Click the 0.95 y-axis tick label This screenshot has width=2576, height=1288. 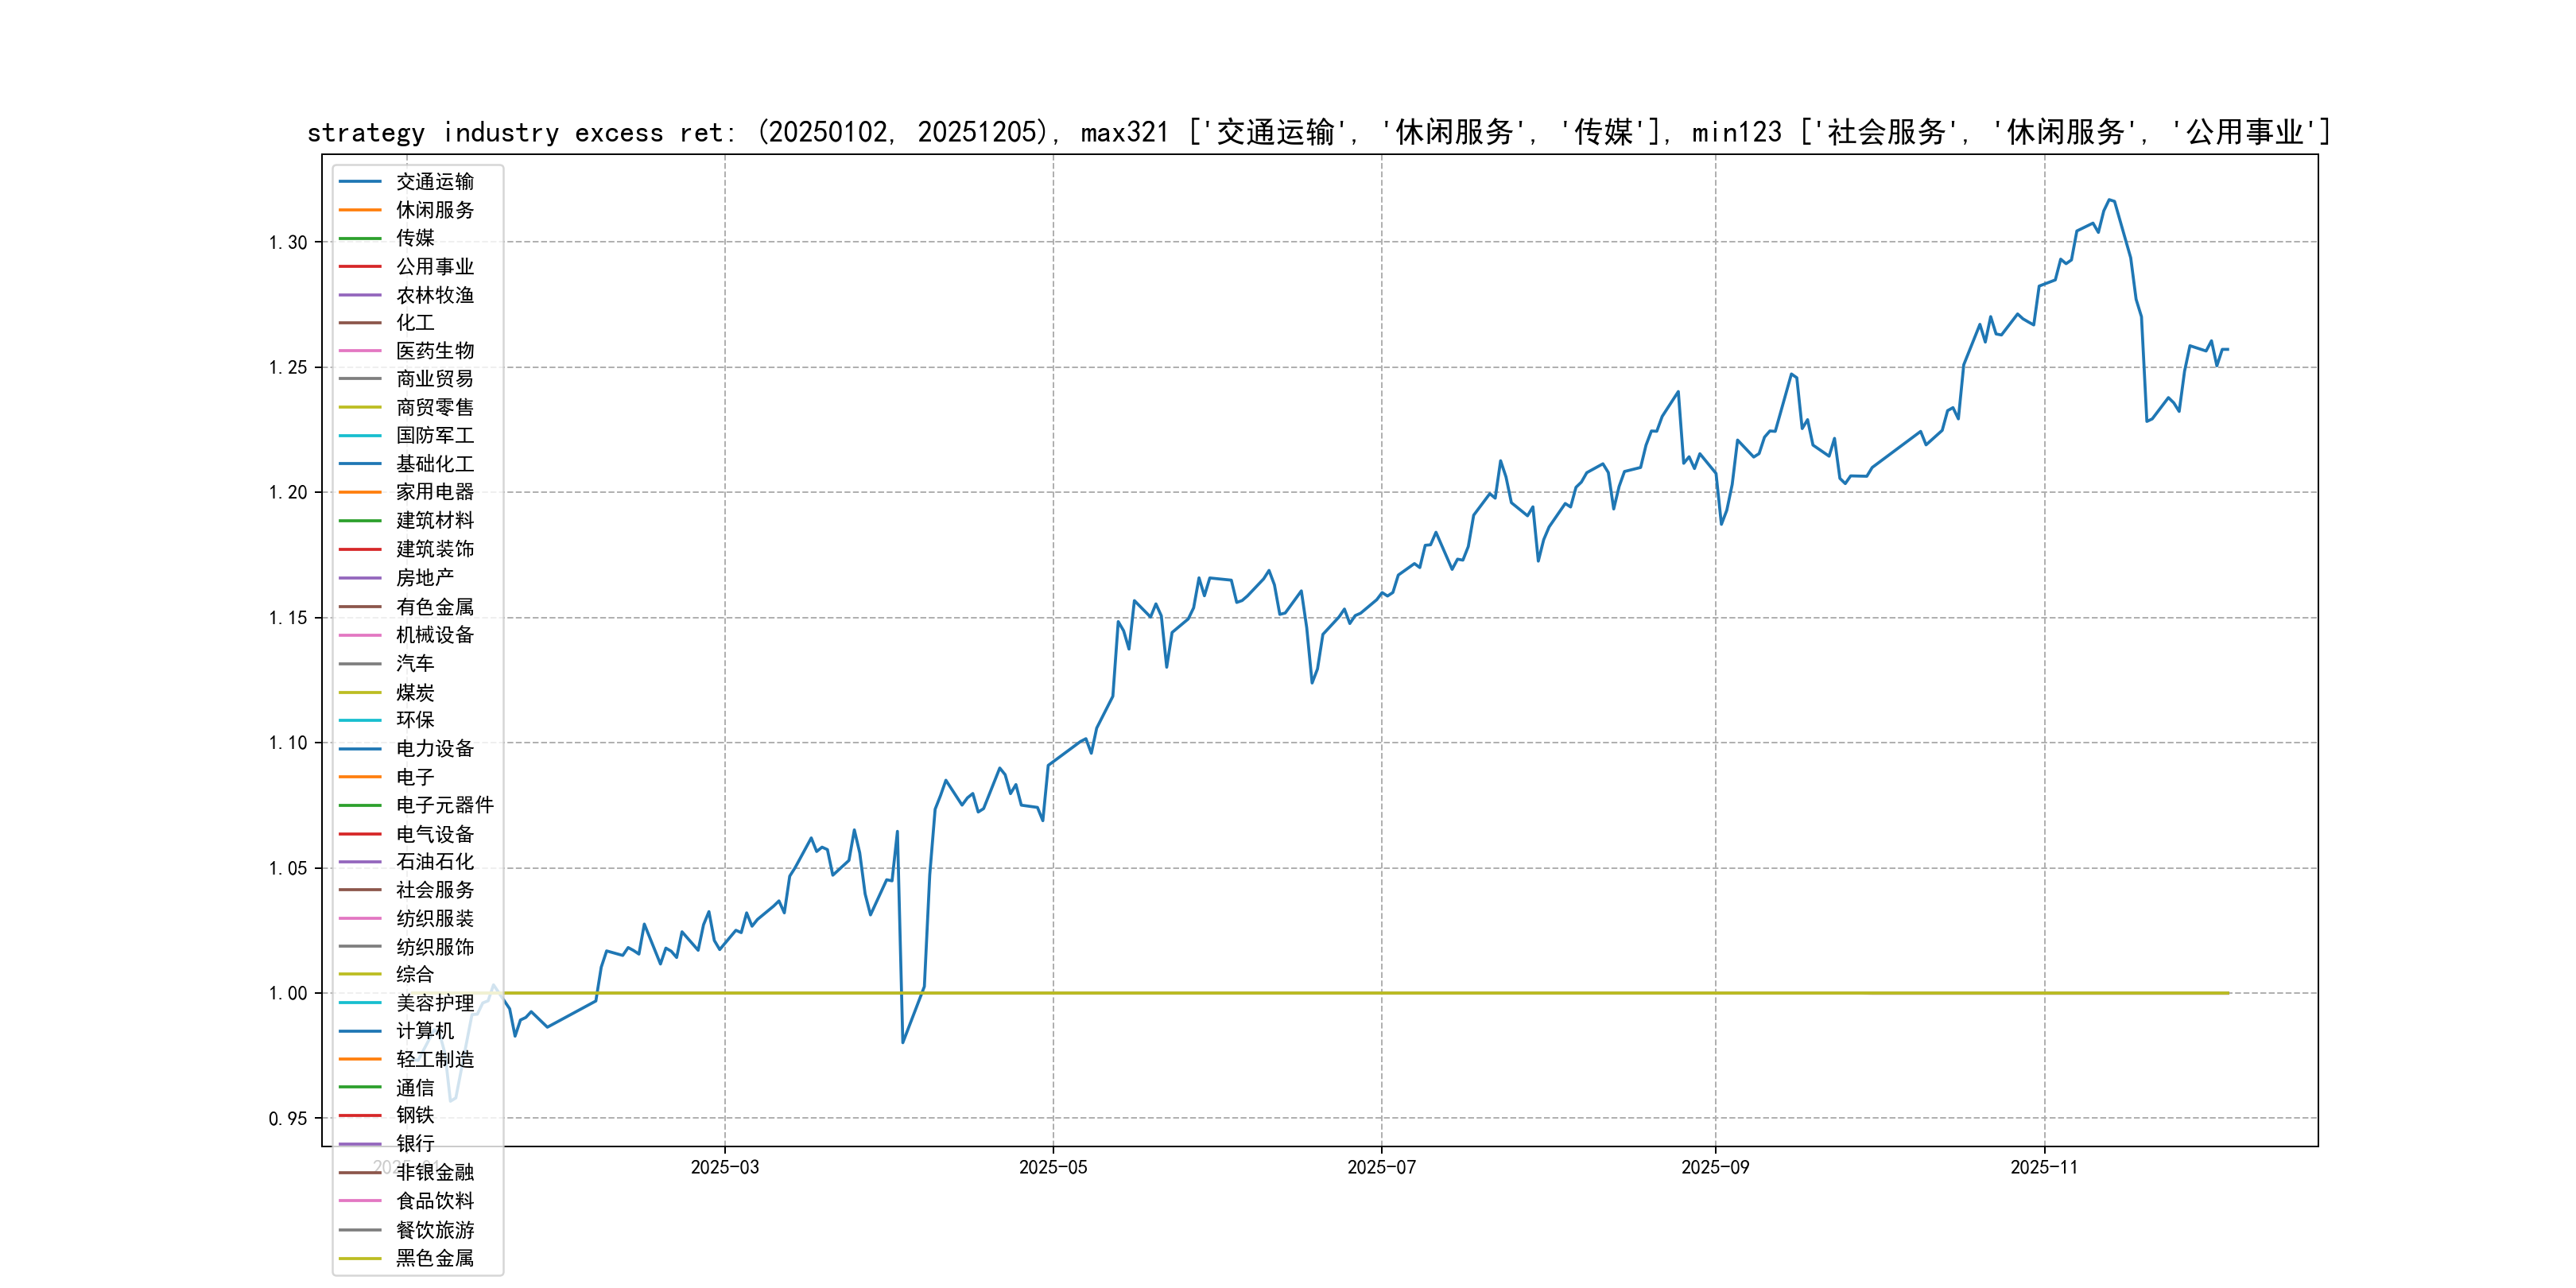click(x=287, y=1119)
